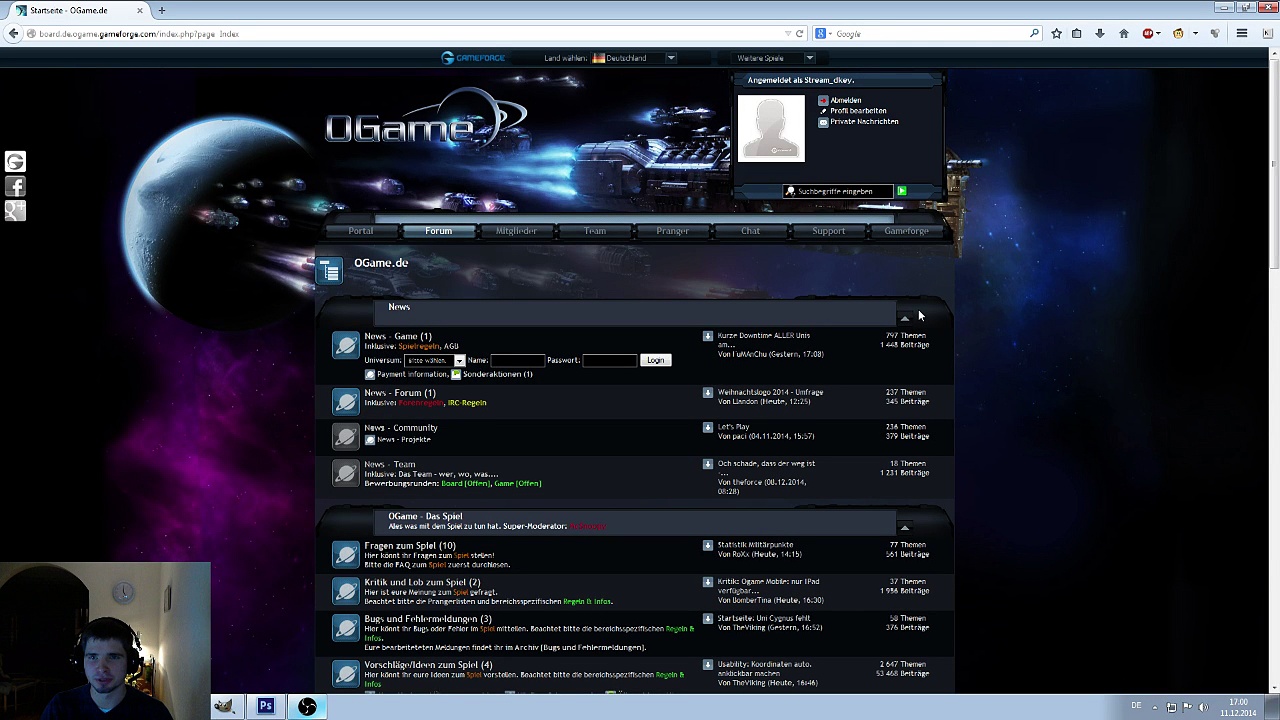
Task: Open Photoshop from the taskbar
Action: (x=266, y=706)
